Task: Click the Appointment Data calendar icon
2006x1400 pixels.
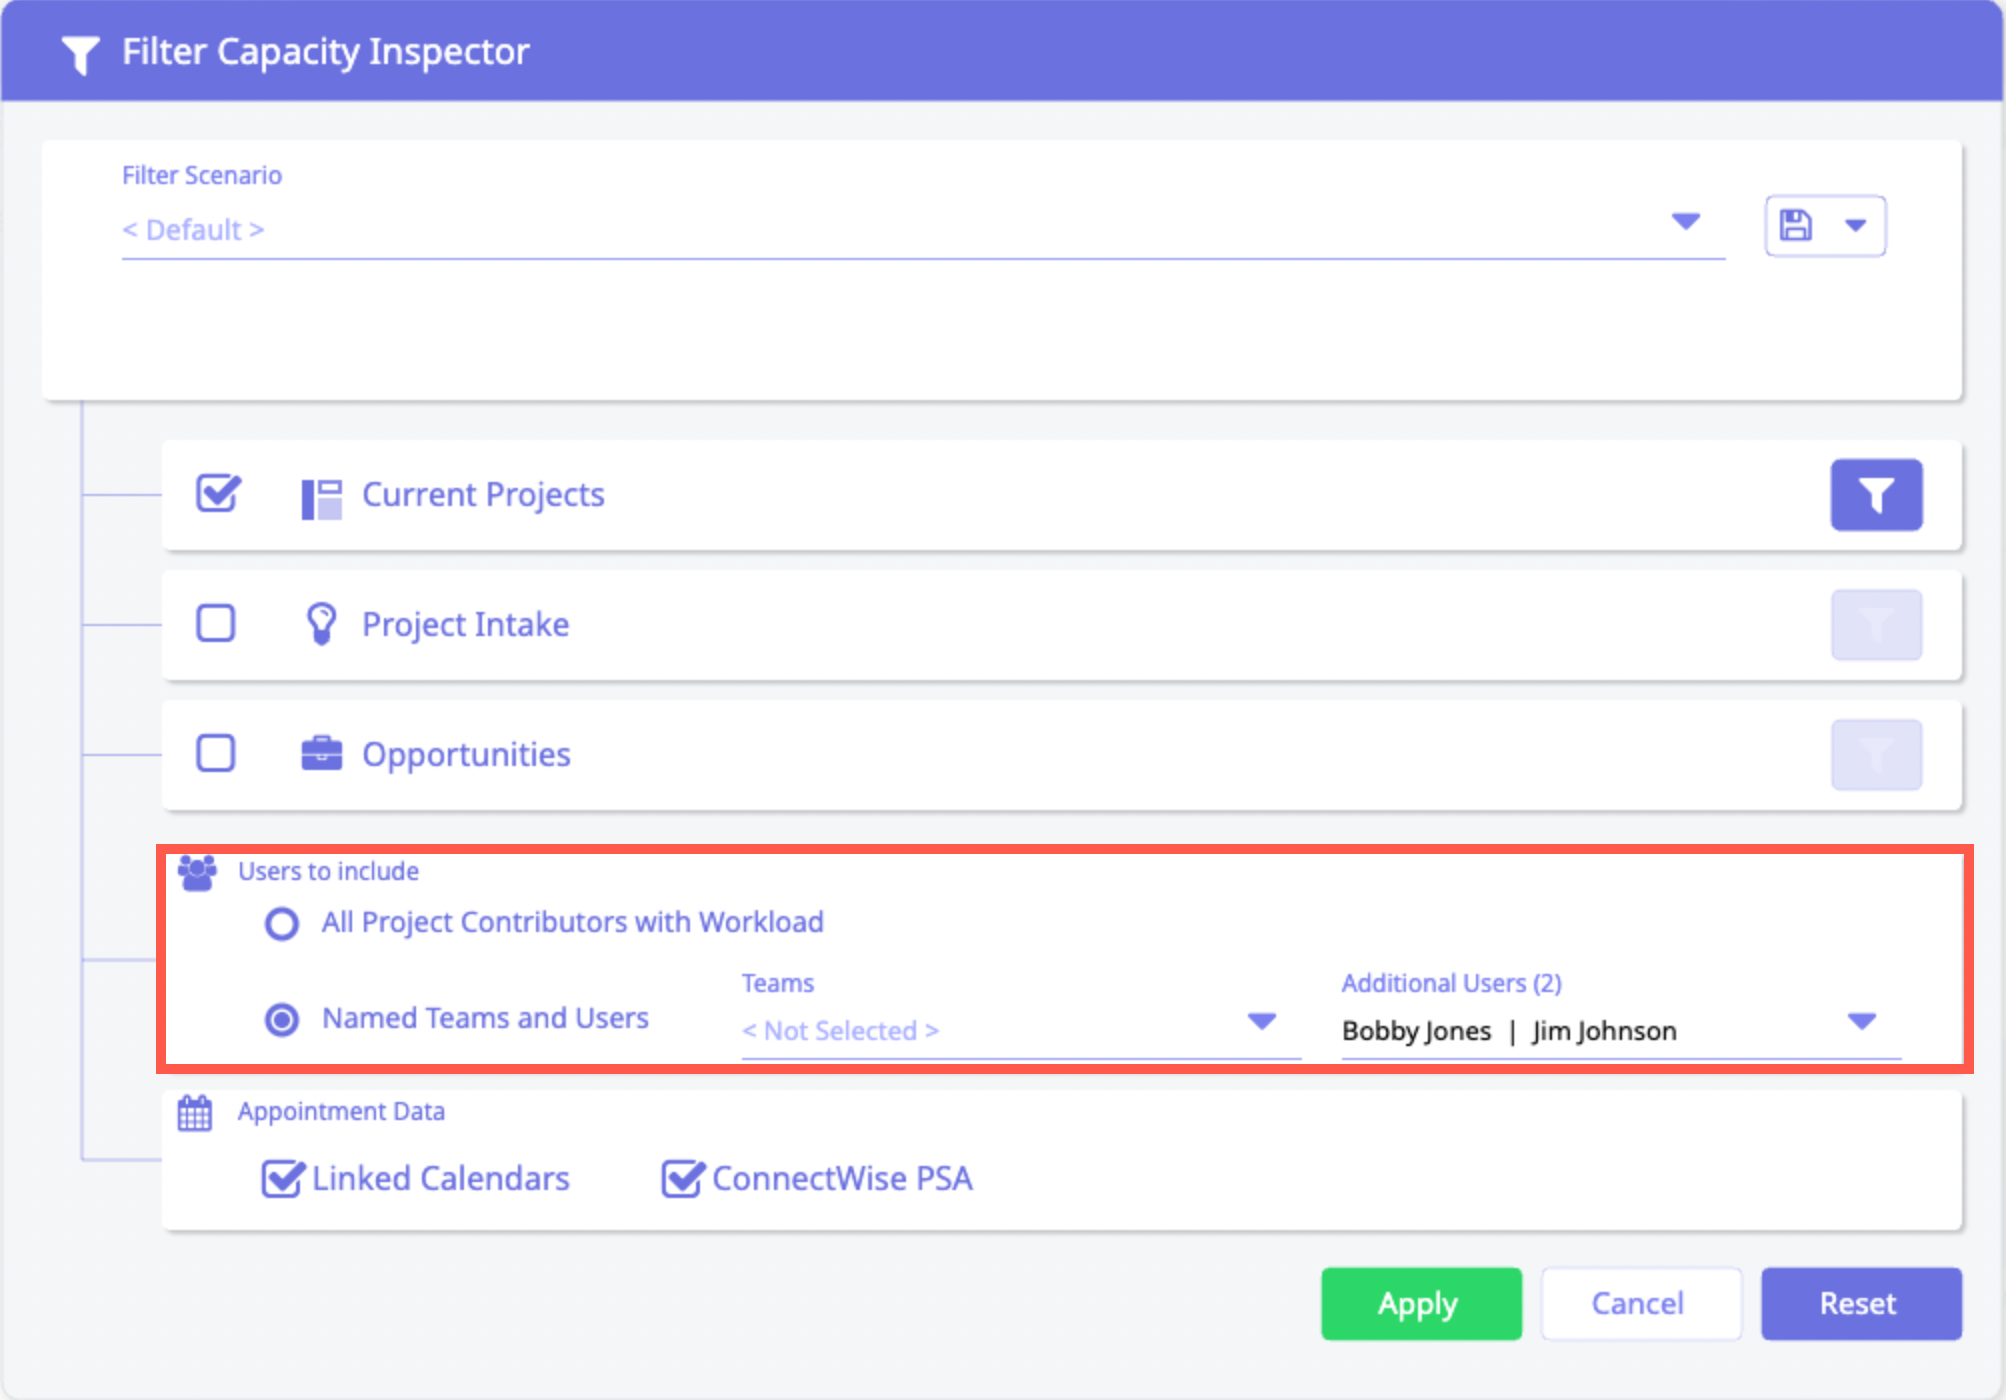Action: tap(195, 1113)
